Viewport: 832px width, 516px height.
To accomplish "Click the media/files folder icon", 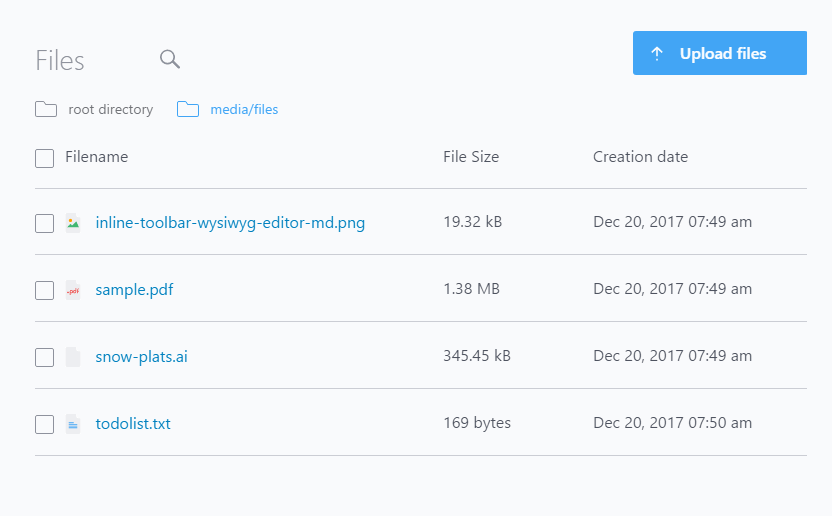I will [188, 109].
